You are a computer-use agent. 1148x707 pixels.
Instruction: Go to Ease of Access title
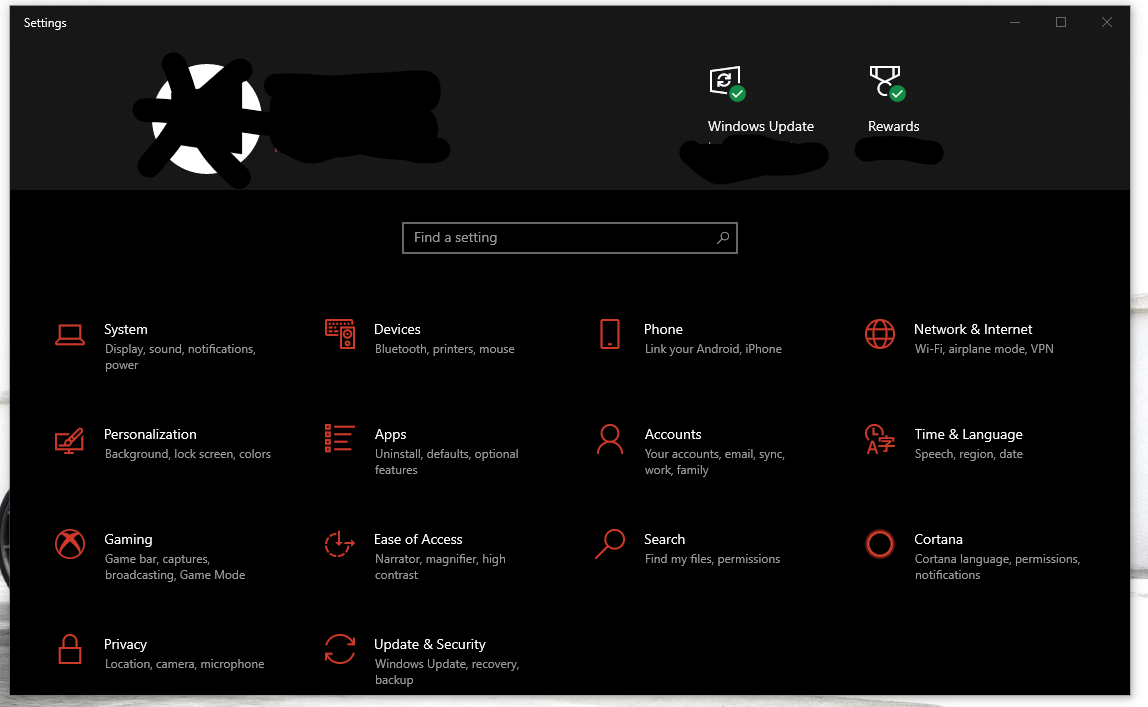click(x=418, y=539)
